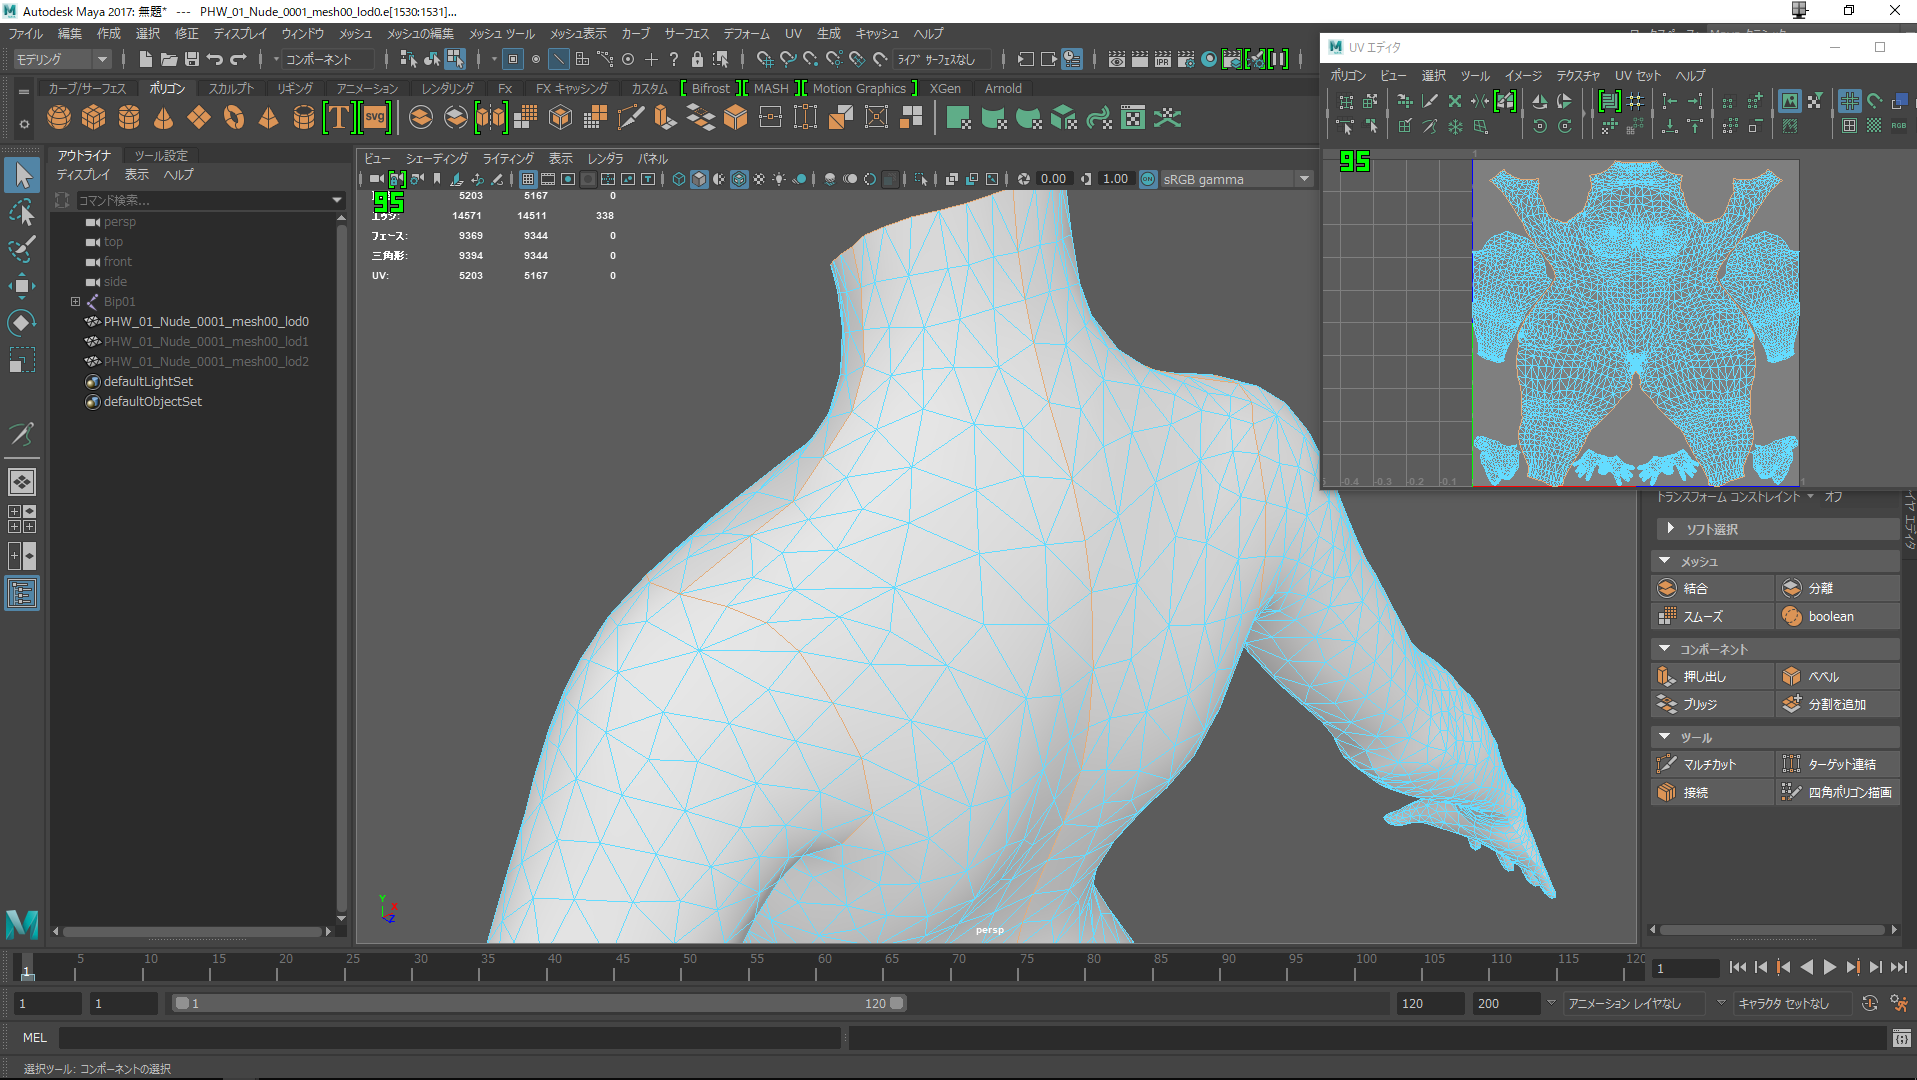This screenshot has width=1917, height=1080.
Task: Click the ブリッジ button
Action: pos(1699,704)
